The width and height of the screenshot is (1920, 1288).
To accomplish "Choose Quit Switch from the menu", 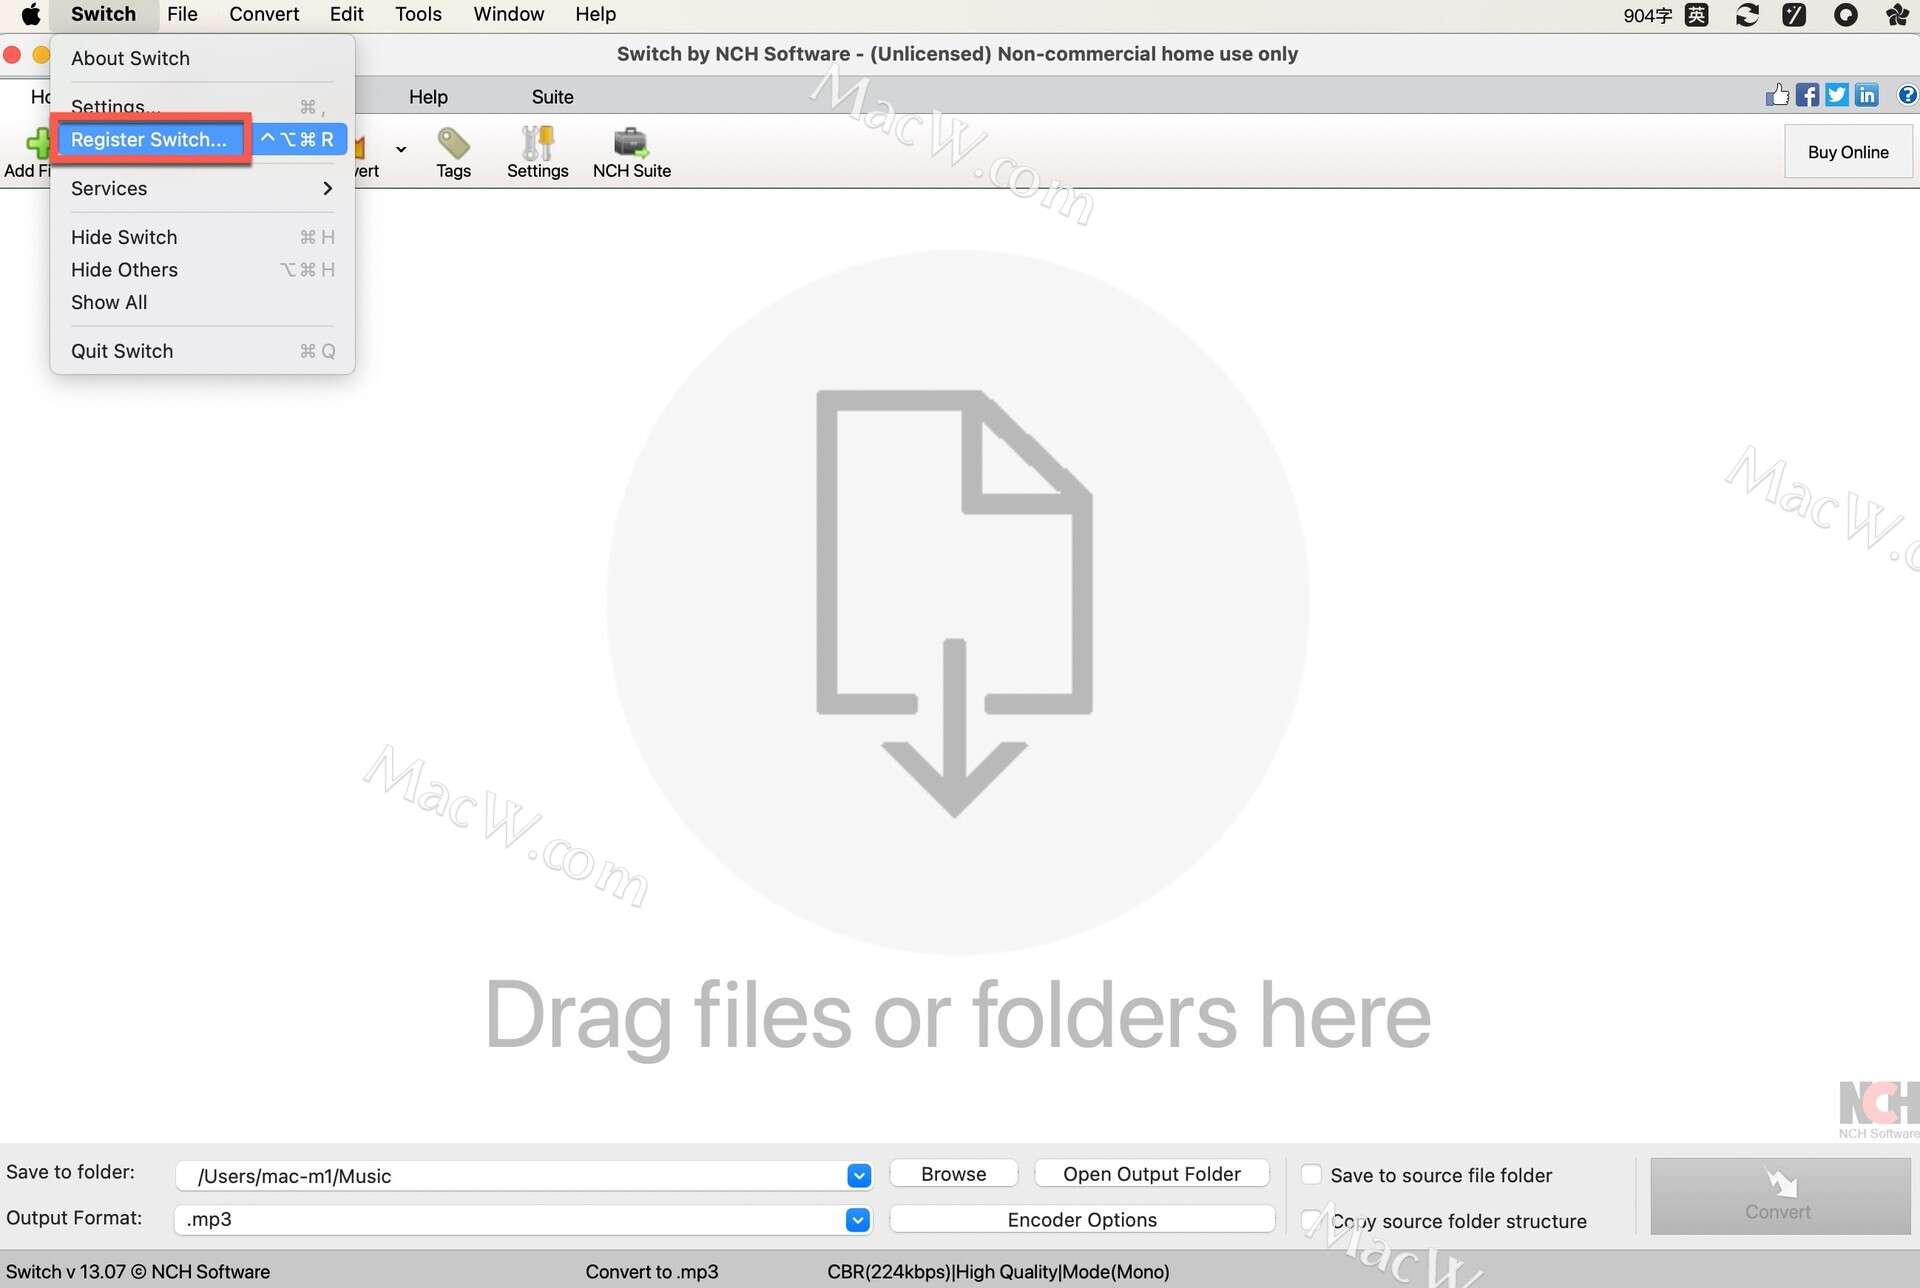I will tap(122, 351).
